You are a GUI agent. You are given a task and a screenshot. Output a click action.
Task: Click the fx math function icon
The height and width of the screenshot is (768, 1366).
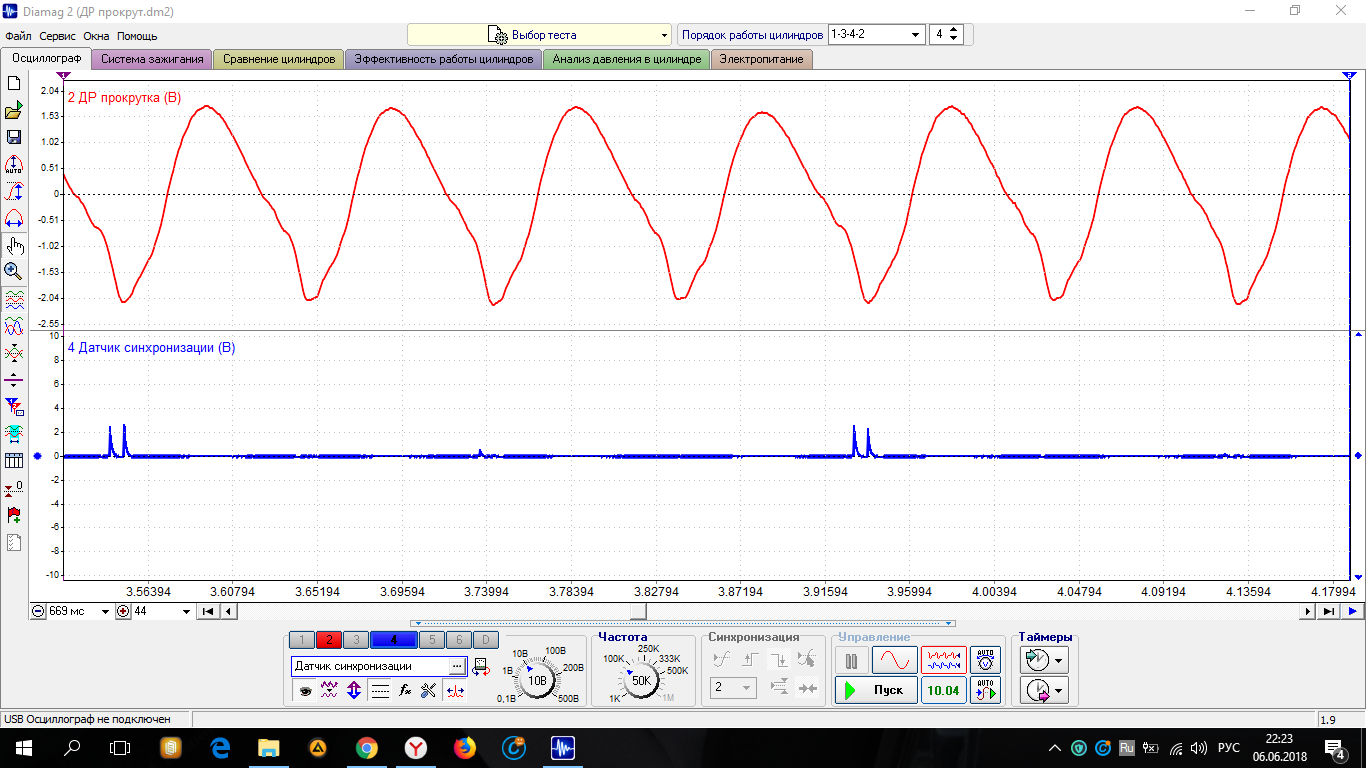point(405,690)
